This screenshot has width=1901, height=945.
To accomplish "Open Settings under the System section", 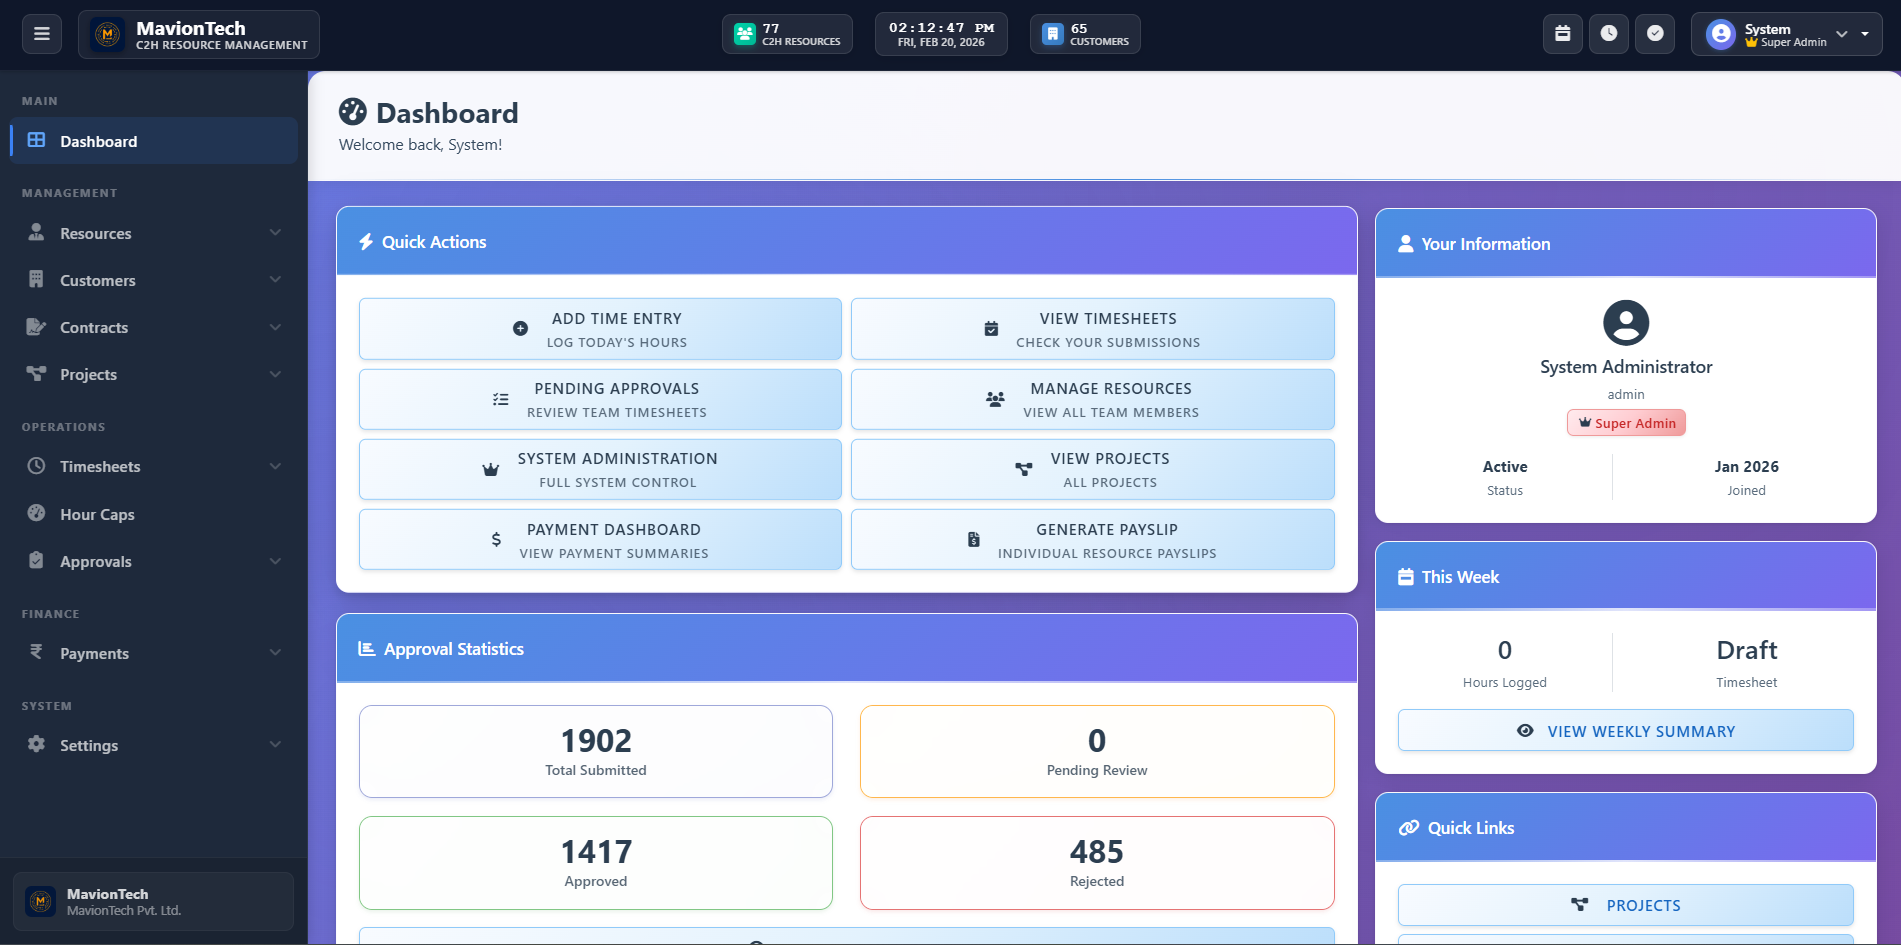I will 89,745.
